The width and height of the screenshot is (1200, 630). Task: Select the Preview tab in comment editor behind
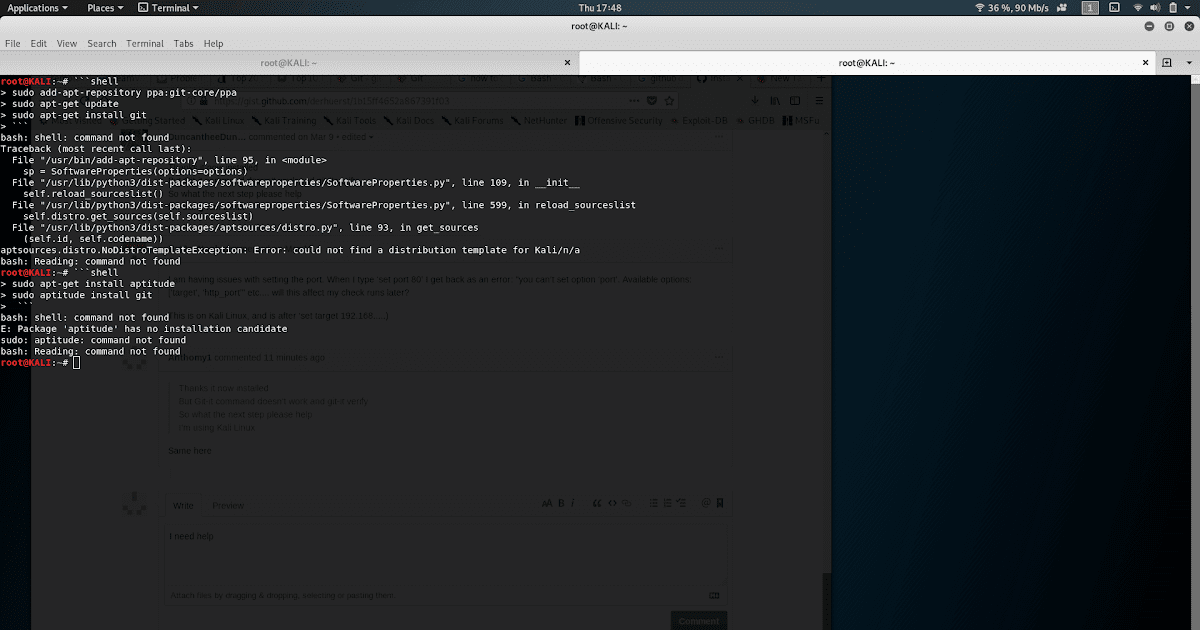click(228, 506)
